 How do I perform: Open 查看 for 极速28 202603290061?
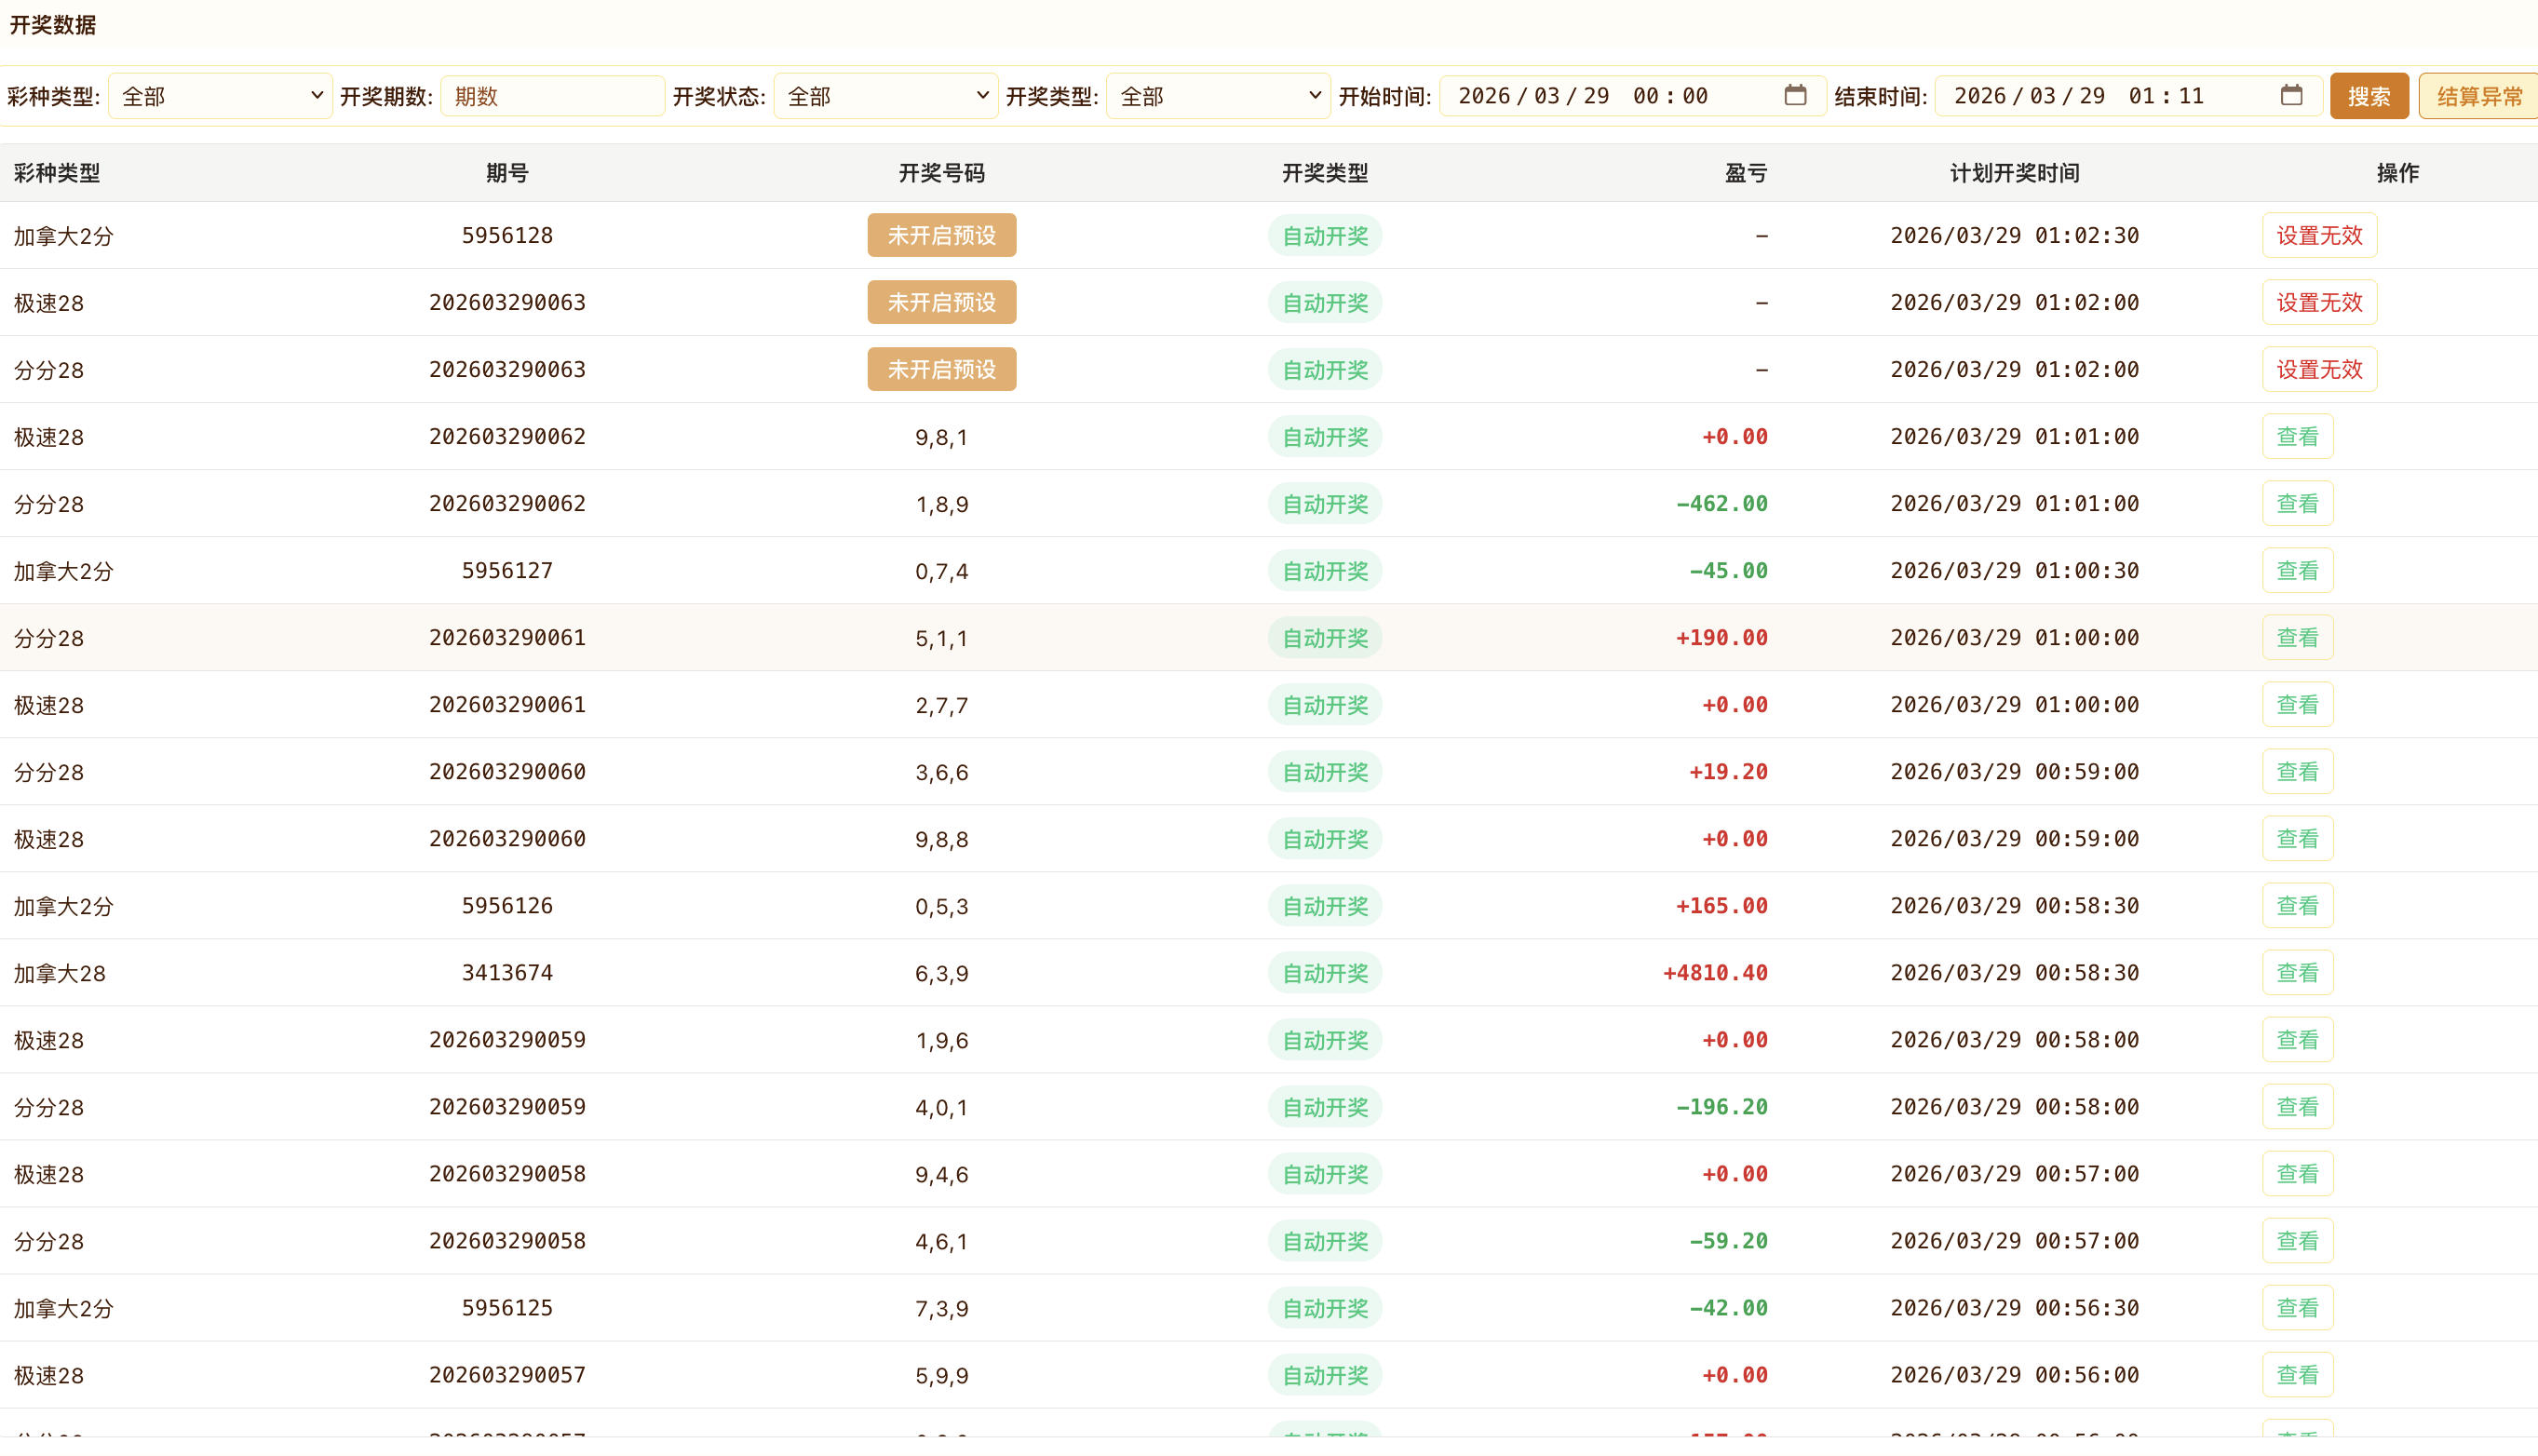click(2297, 704)
